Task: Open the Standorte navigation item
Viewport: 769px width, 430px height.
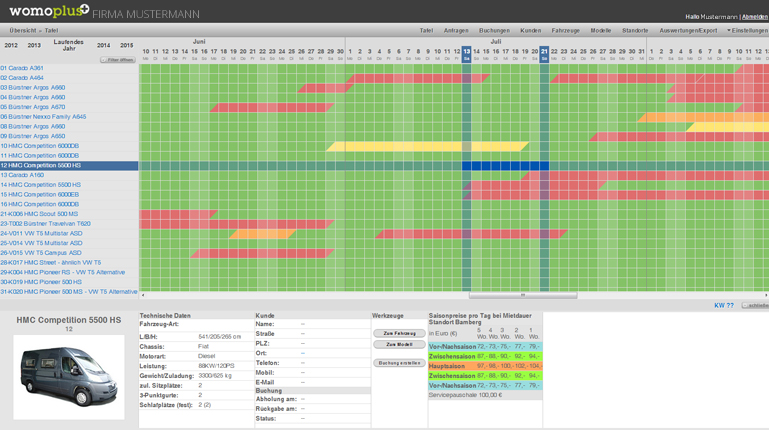Action: tap(635, 30)
